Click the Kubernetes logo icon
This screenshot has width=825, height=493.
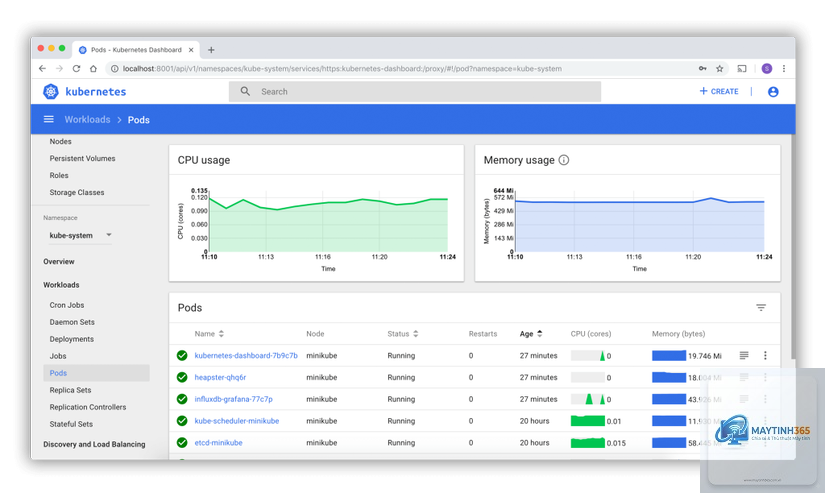(51, 92)
